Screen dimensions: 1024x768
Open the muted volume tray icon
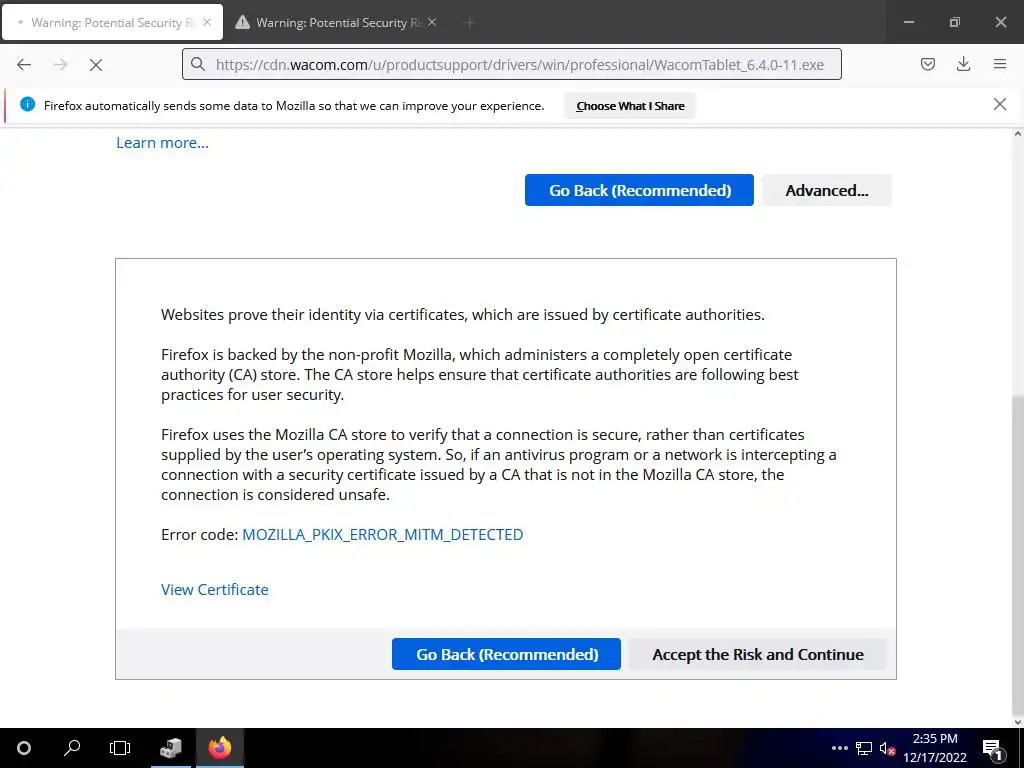click(887, 748)
